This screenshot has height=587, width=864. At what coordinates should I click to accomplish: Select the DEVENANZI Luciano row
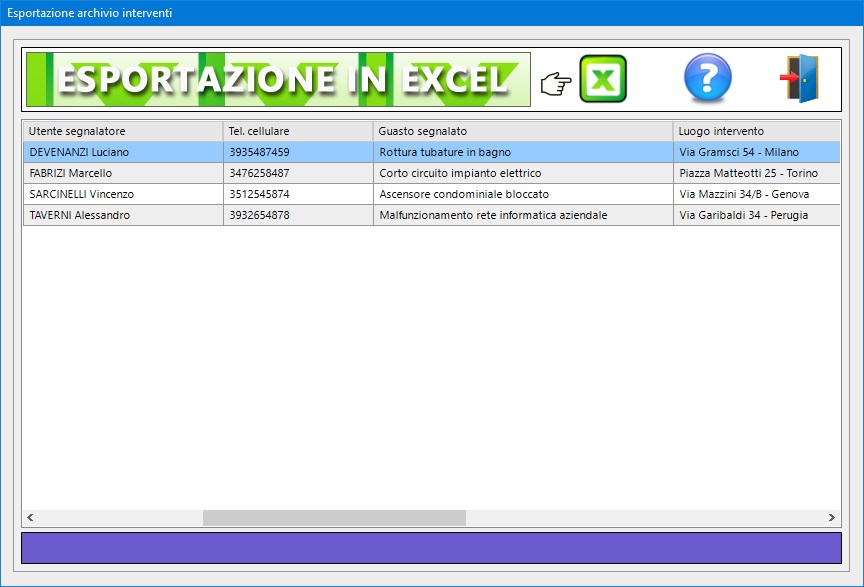coord(431,152)
